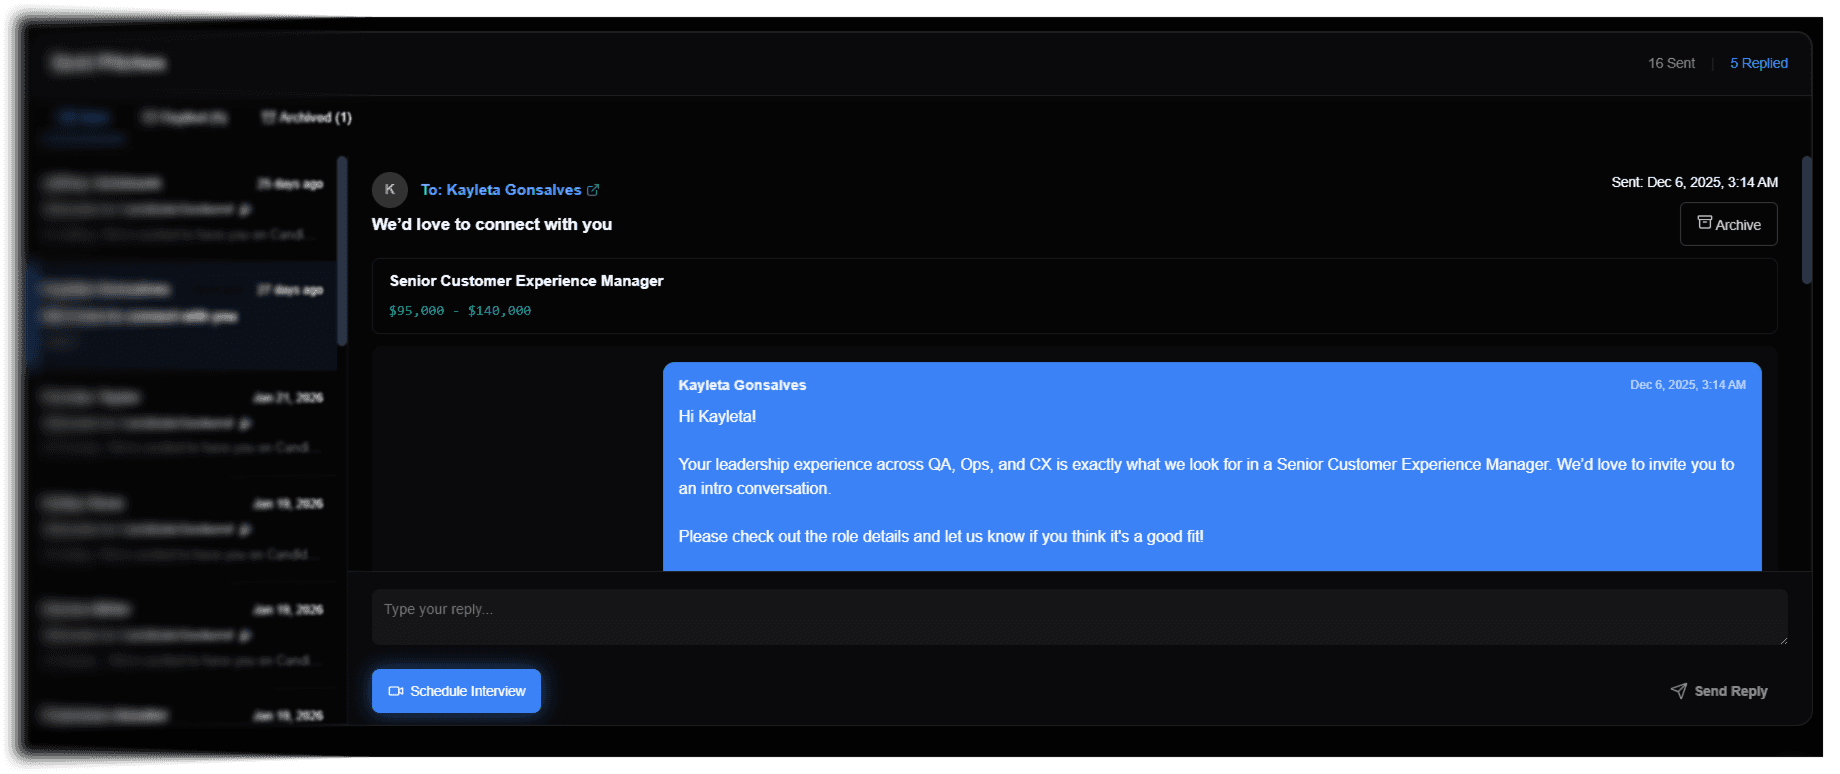The image size is (1840, 774).
Task: Open the conversation from 25 days ago
Action: (182, 208)
